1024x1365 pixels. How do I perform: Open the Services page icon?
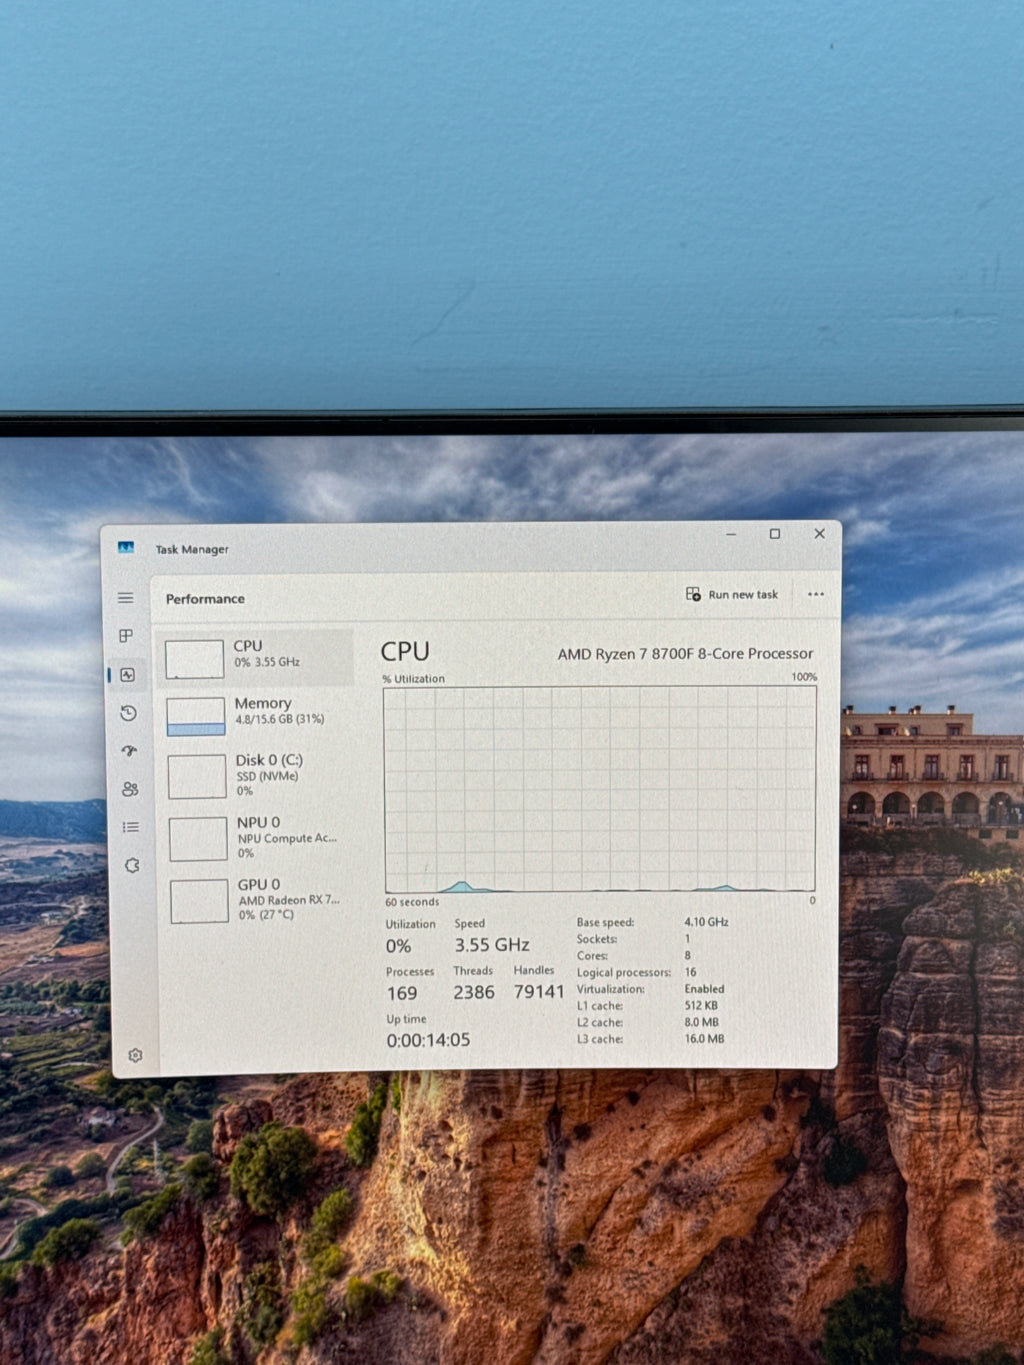click(x=132, y=866)
